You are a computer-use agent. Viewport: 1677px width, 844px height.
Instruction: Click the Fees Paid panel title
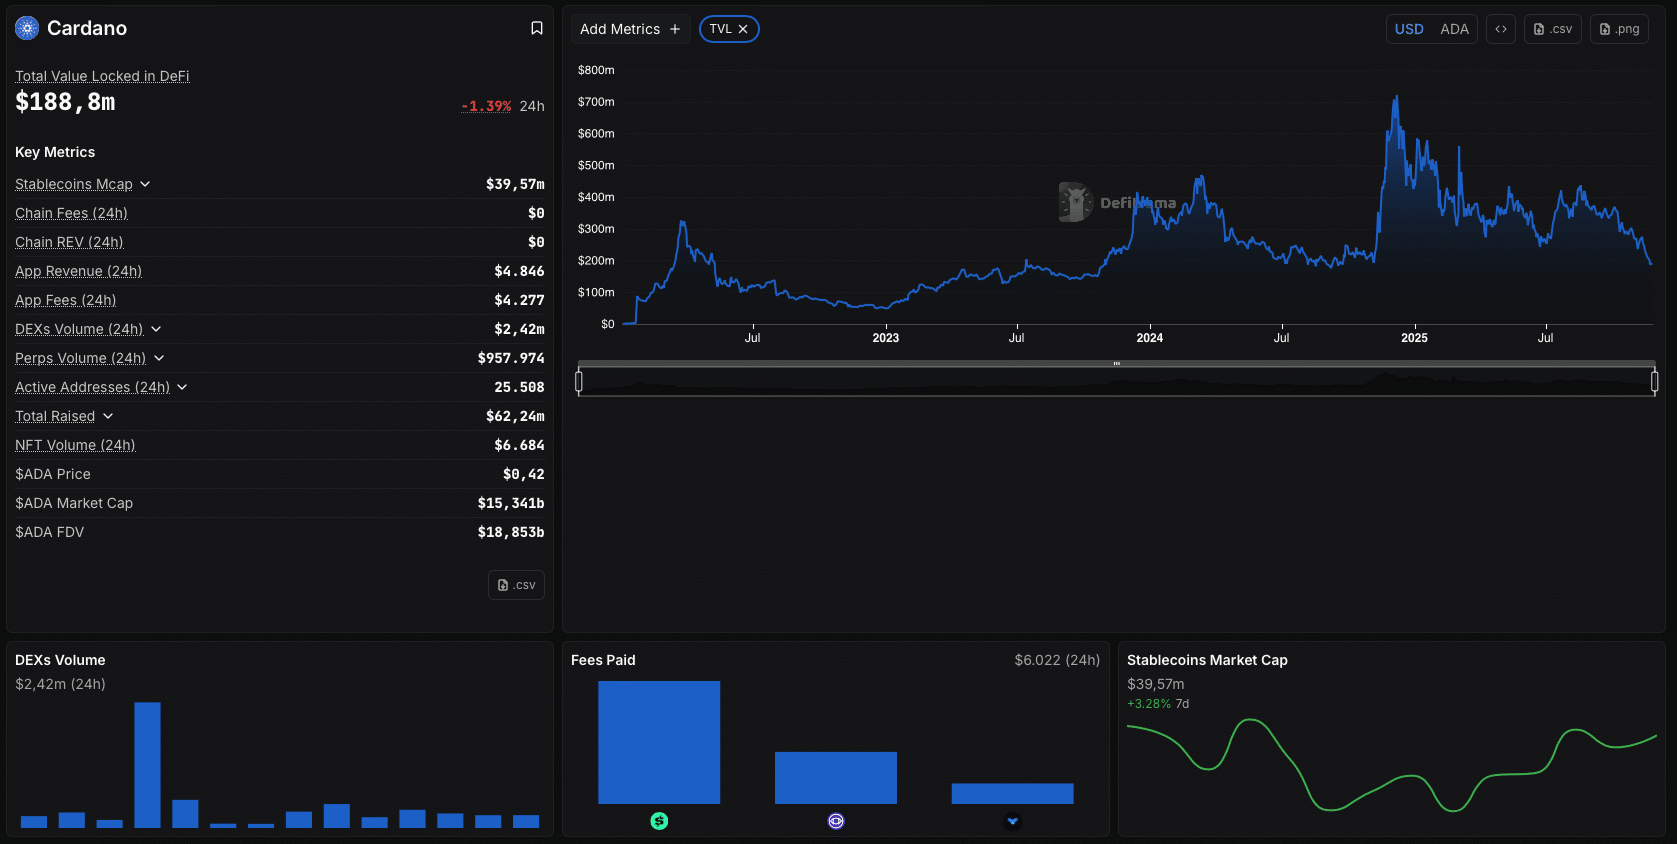pyautogui.click(x=603, y=660)
